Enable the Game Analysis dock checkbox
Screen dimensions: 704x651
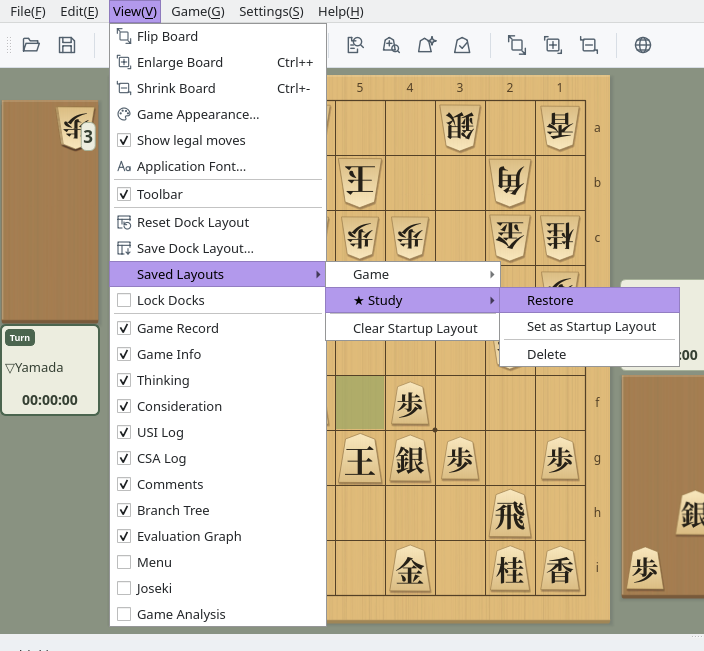(x=124, y=615)
